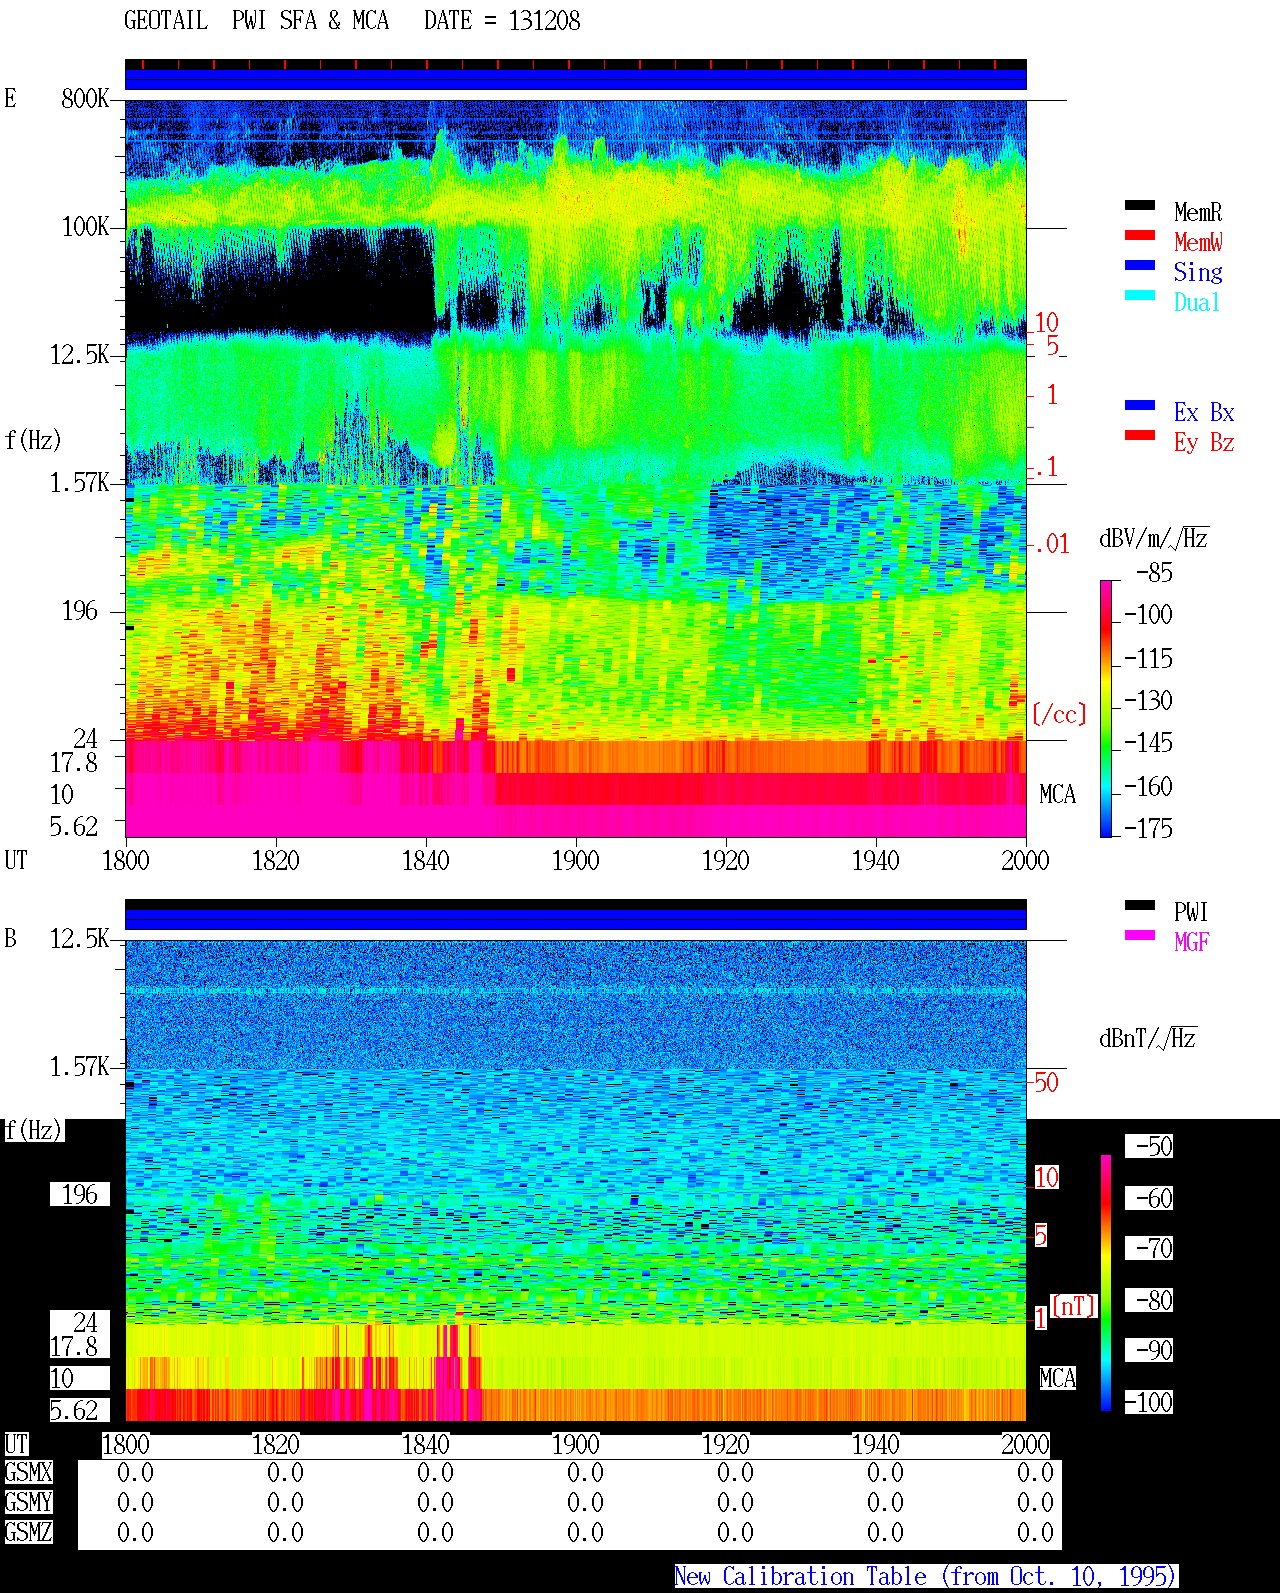Click the dBnT magnetic field color bar
The width and height of the screenshot is (1280, 1593).
(1106, 1283)
